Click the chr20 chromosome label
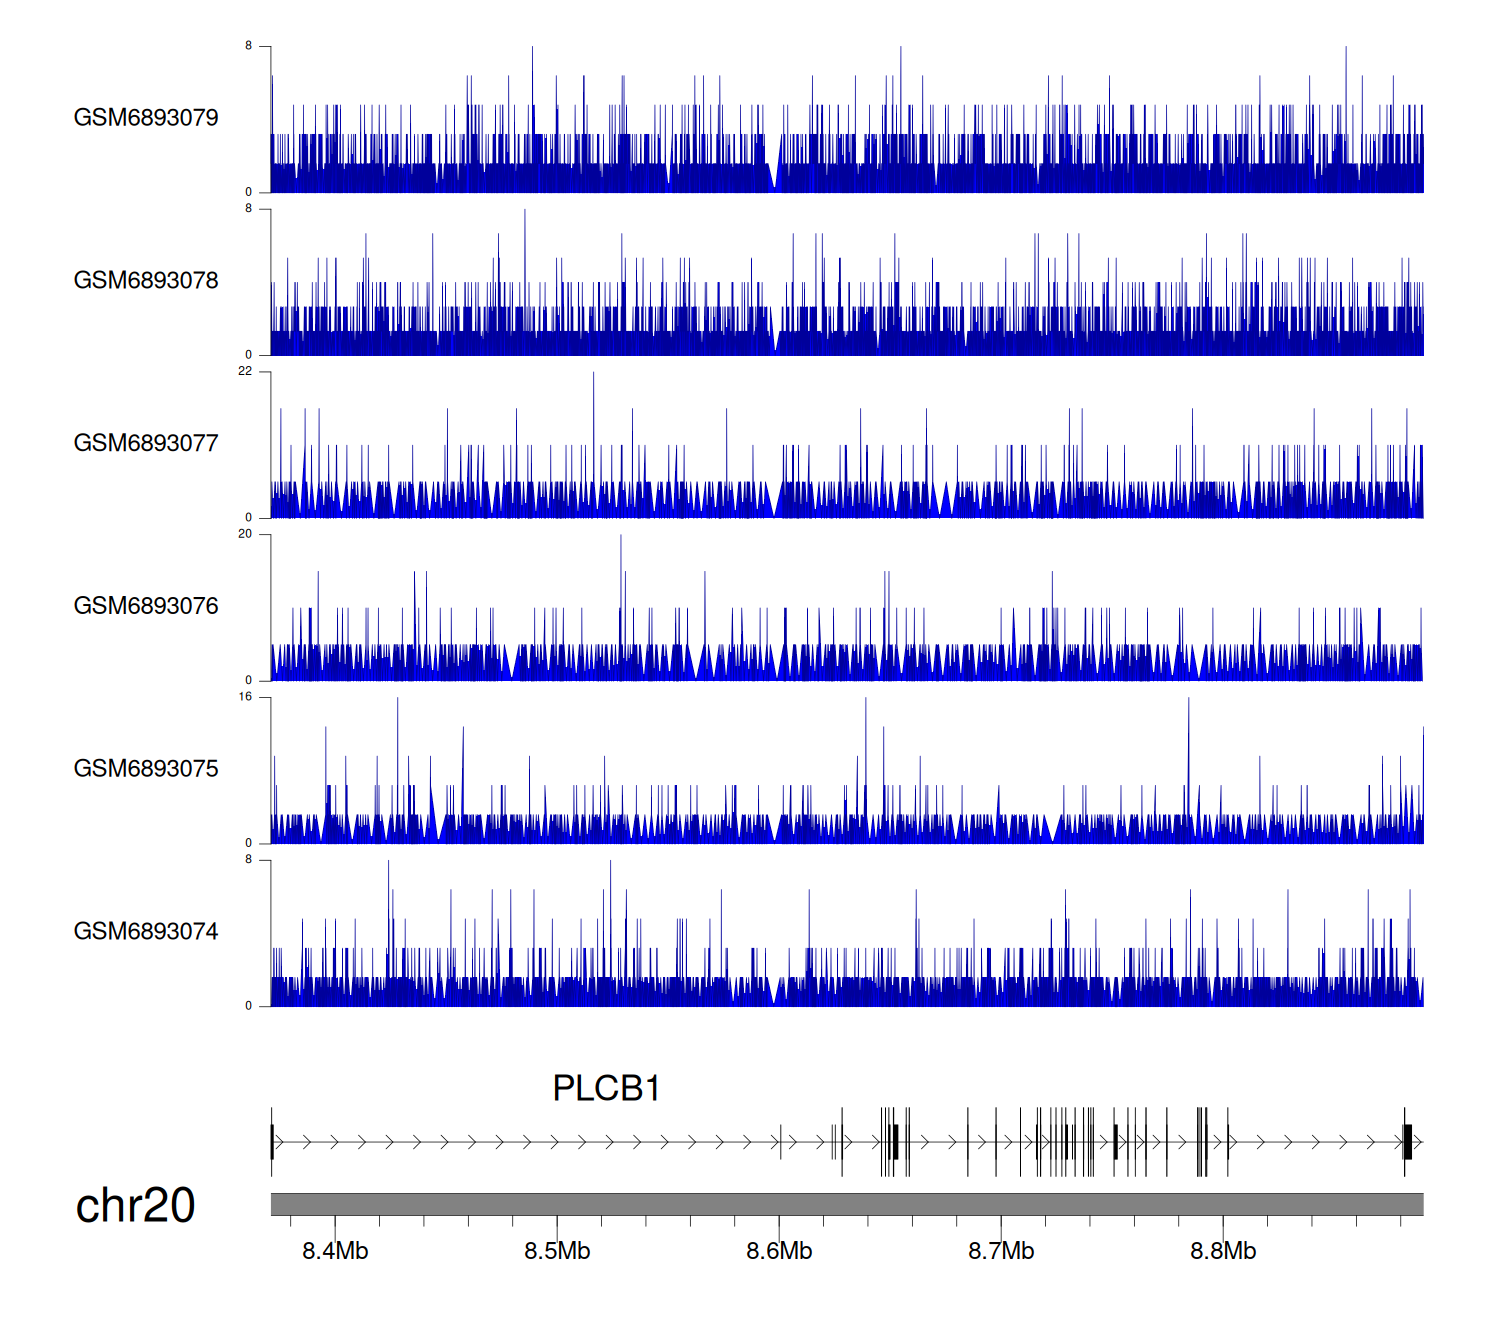The width and height of the screenshot is (1500, 1320). [x=135, y=1206]
